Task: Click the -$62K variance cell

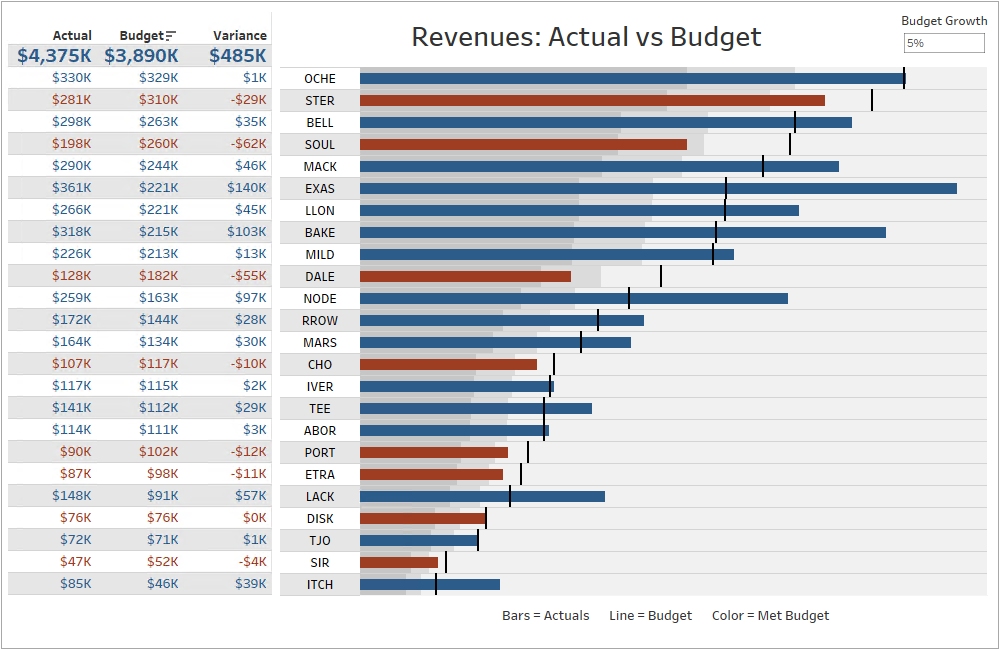Action: point(249,144)
